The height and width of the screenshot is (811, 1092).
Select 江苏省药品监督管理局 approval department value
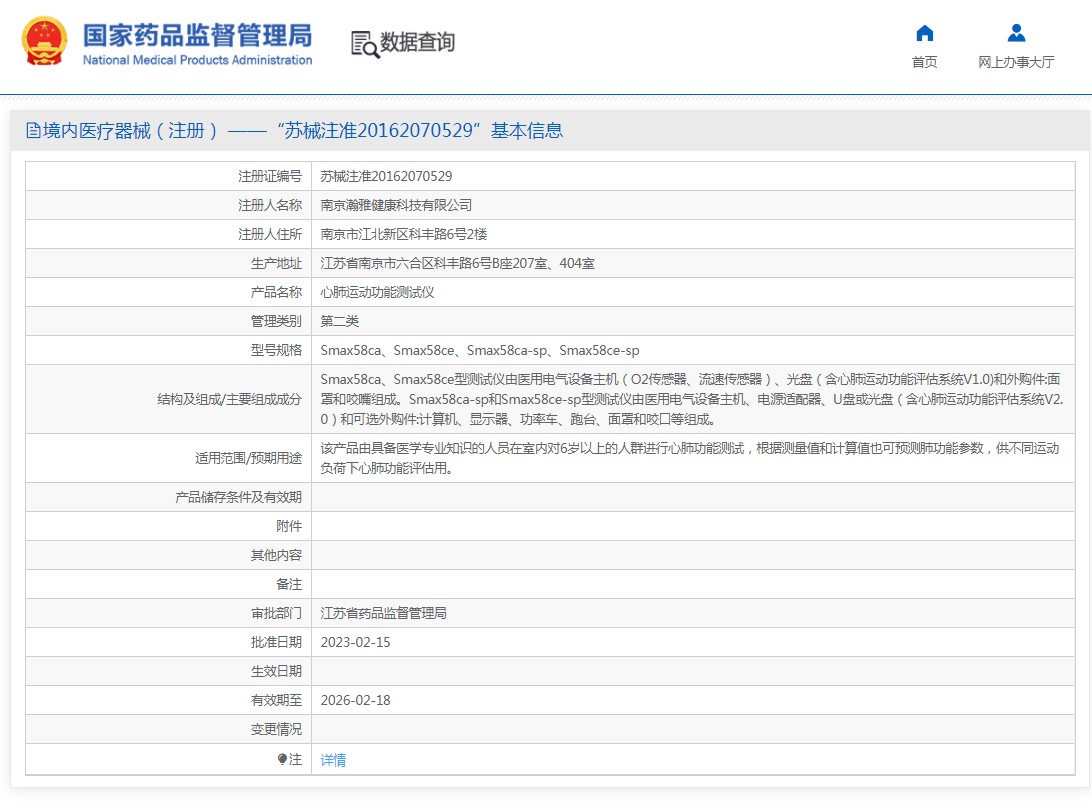coord(384,613)
